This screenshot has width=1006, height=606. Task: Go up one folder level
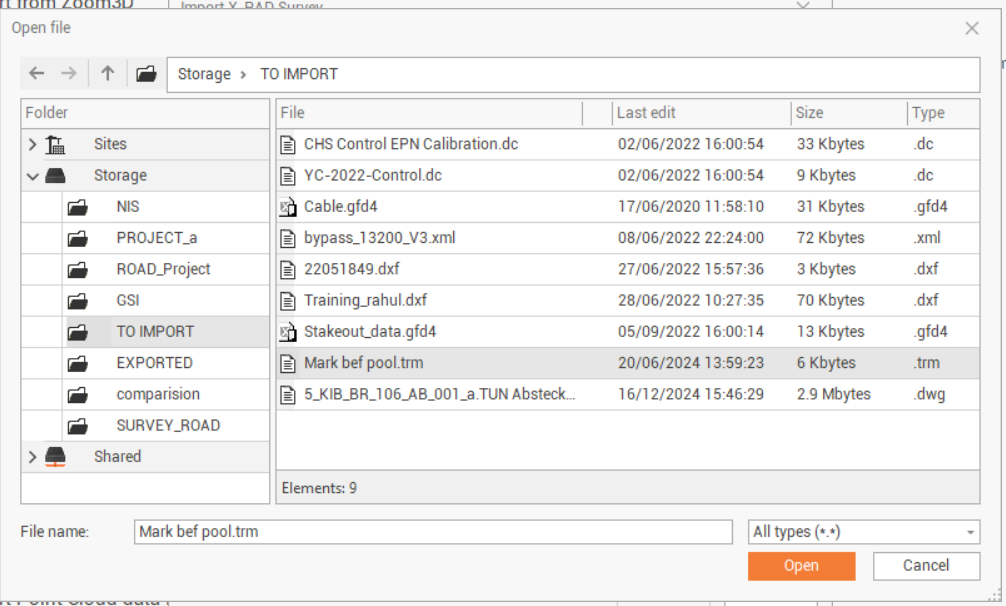(x=107, y=73)
